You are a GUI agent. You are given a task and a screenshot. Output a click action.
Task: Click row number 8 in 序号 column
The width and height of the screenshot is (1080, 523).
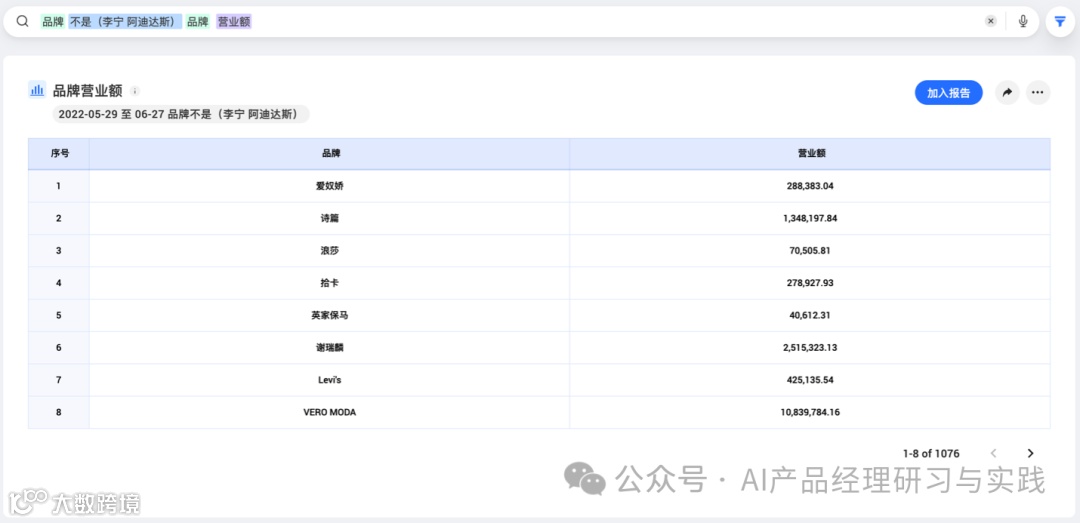(59, 413)
